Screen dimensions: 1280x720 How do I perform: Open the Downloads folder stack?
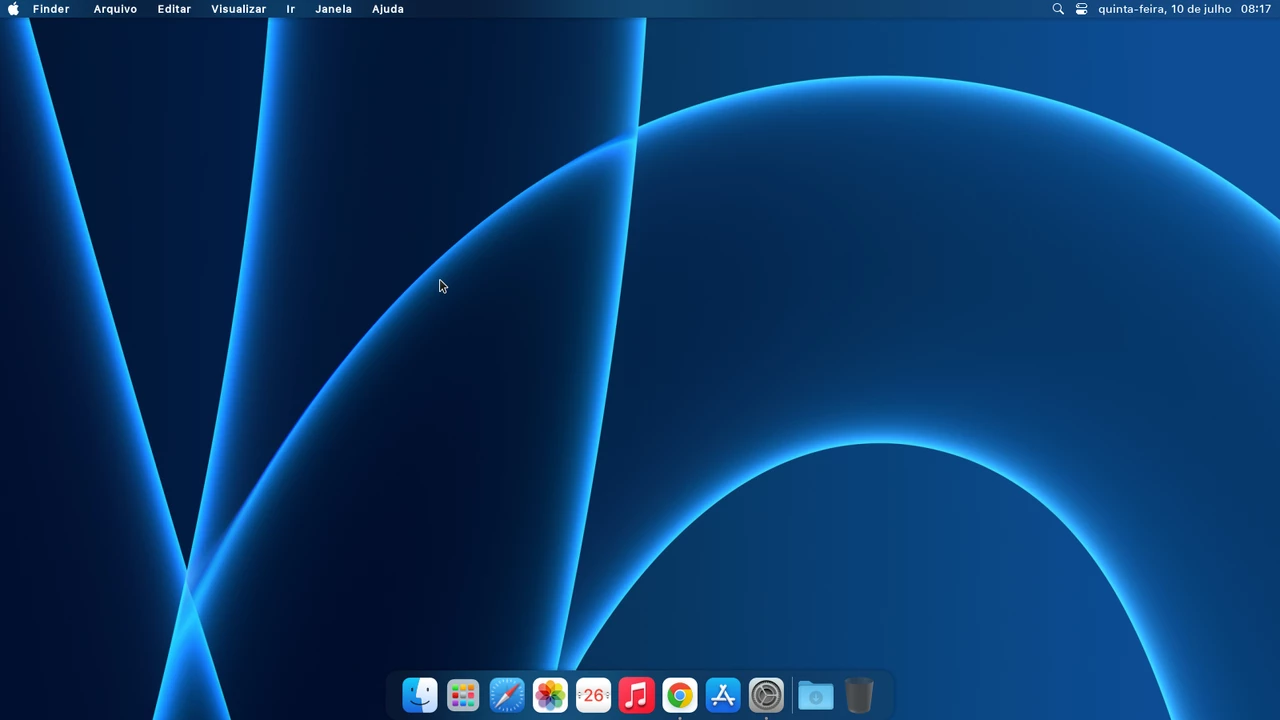click(x=815, y=695)
